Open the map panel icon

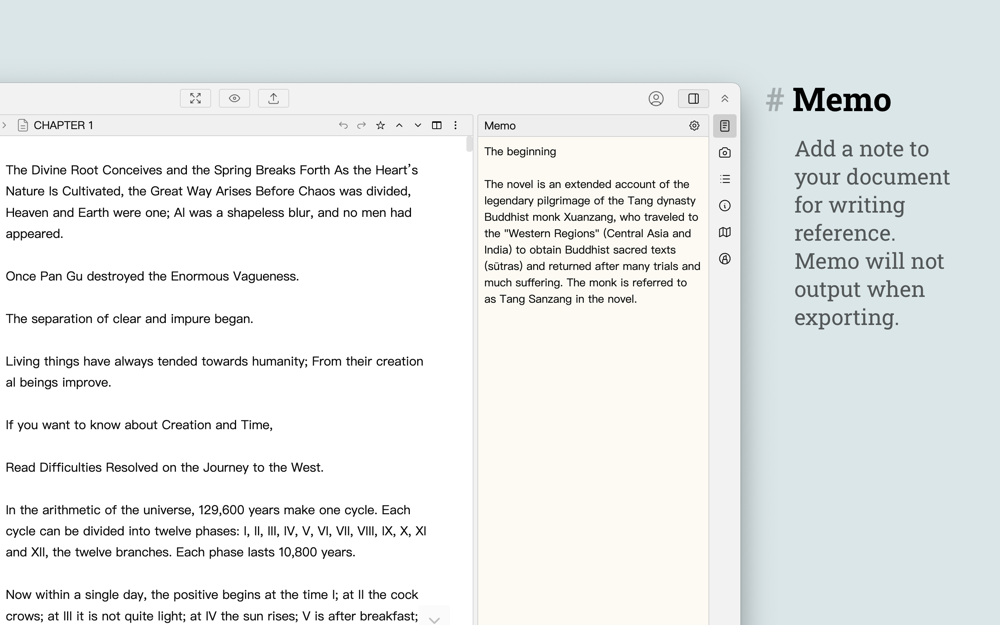724,232
